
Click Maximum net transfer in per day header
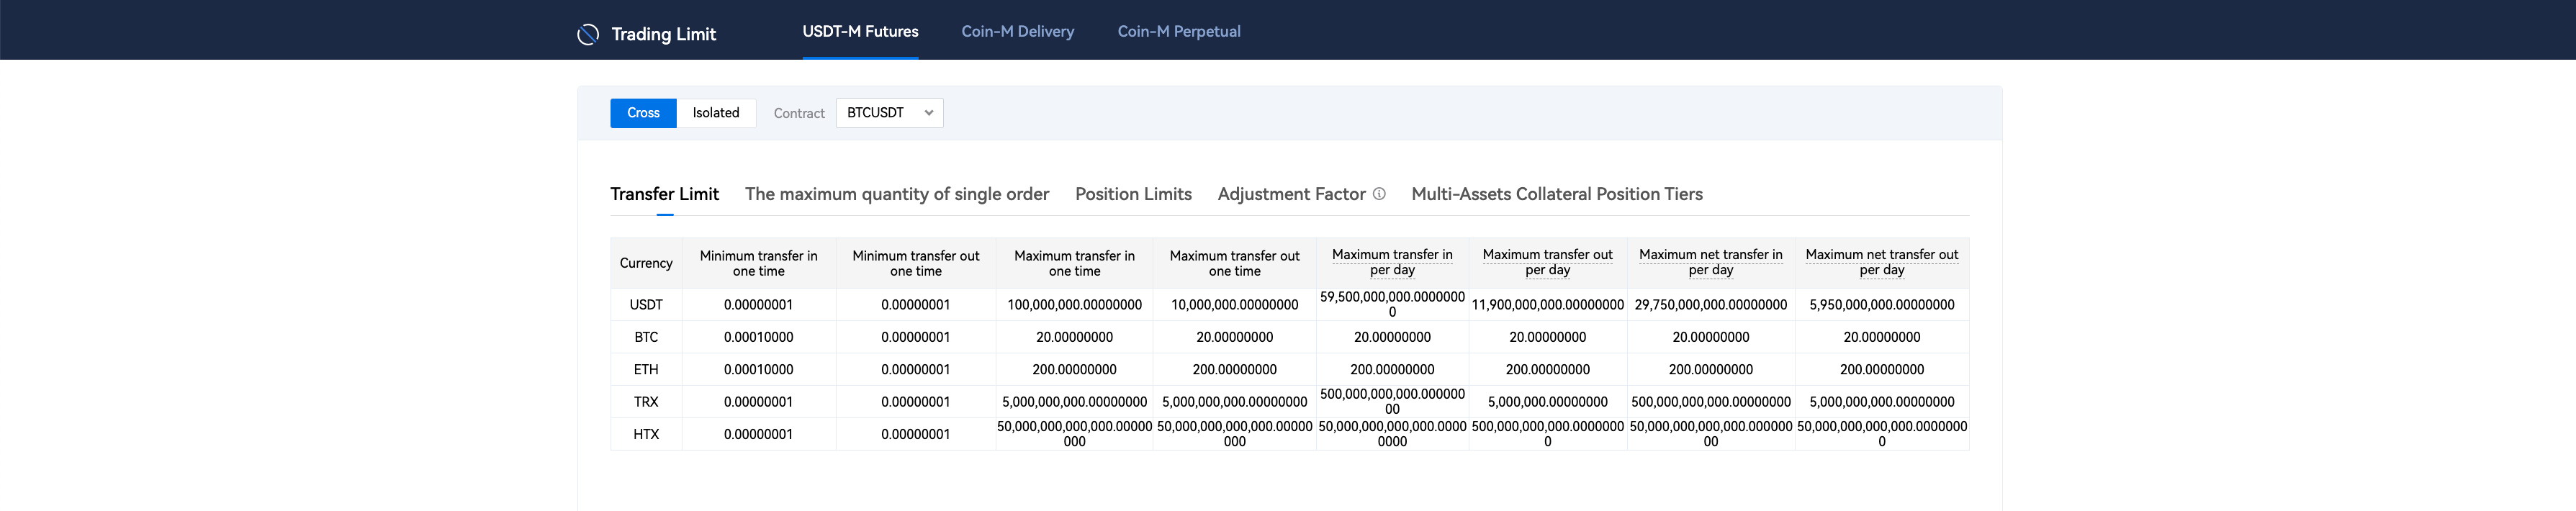(1710, 262)
